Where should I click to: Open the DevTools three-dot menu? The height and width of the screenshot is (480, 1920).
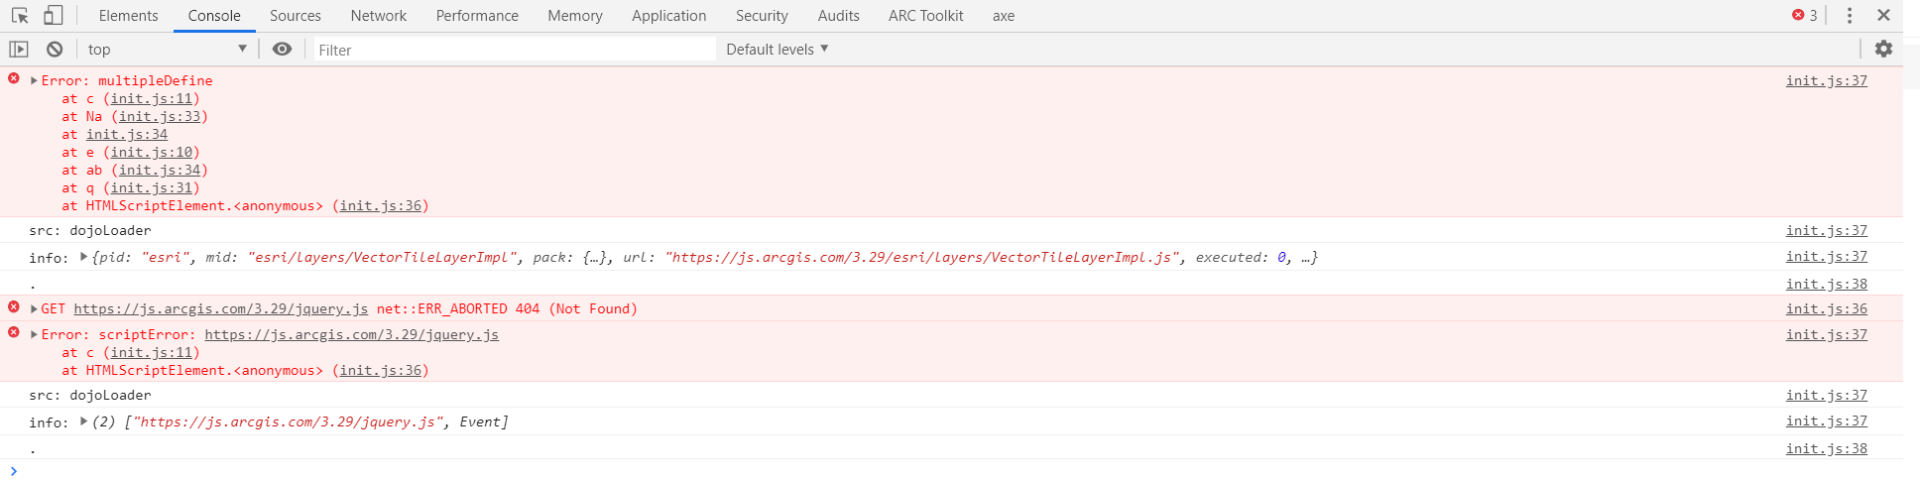(1849, 16)
